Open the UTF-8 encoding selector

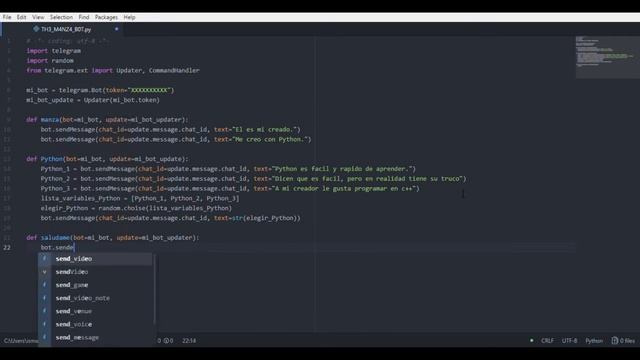coord(569,340)
